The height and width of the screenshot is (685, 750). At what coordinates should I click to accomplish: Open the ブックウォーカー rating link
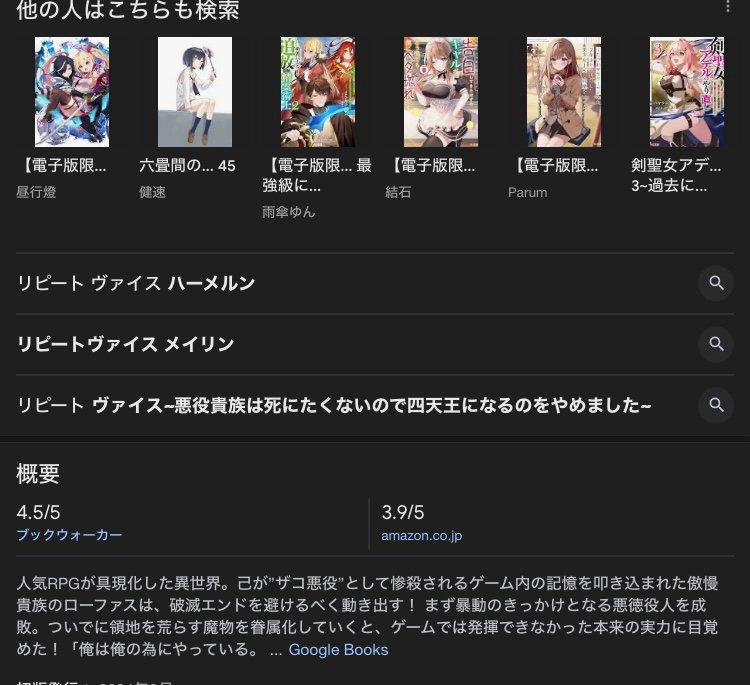[69, 535]
